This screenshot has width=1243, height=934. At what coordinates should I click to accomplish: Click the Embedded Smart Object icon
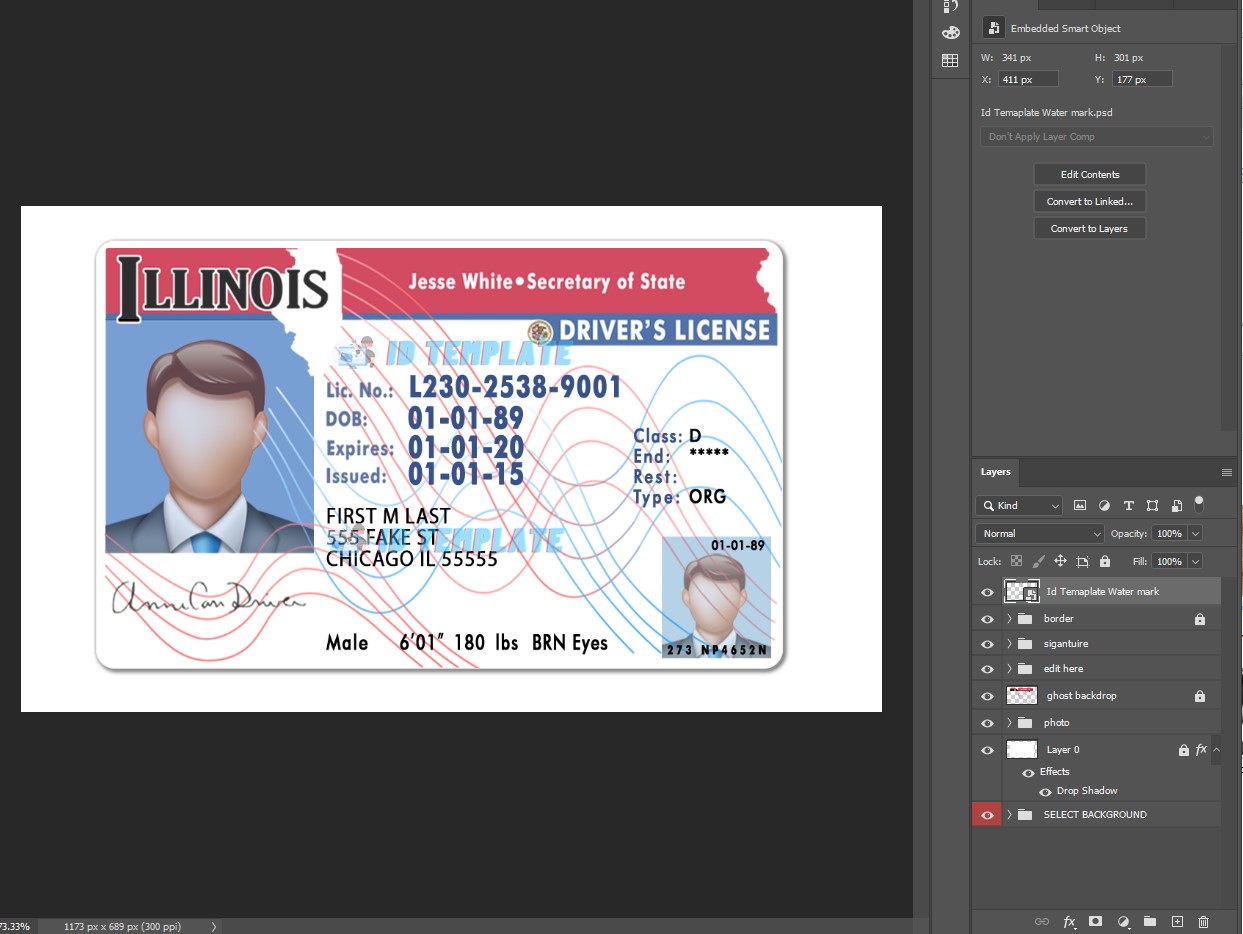[x=993, y=28]
